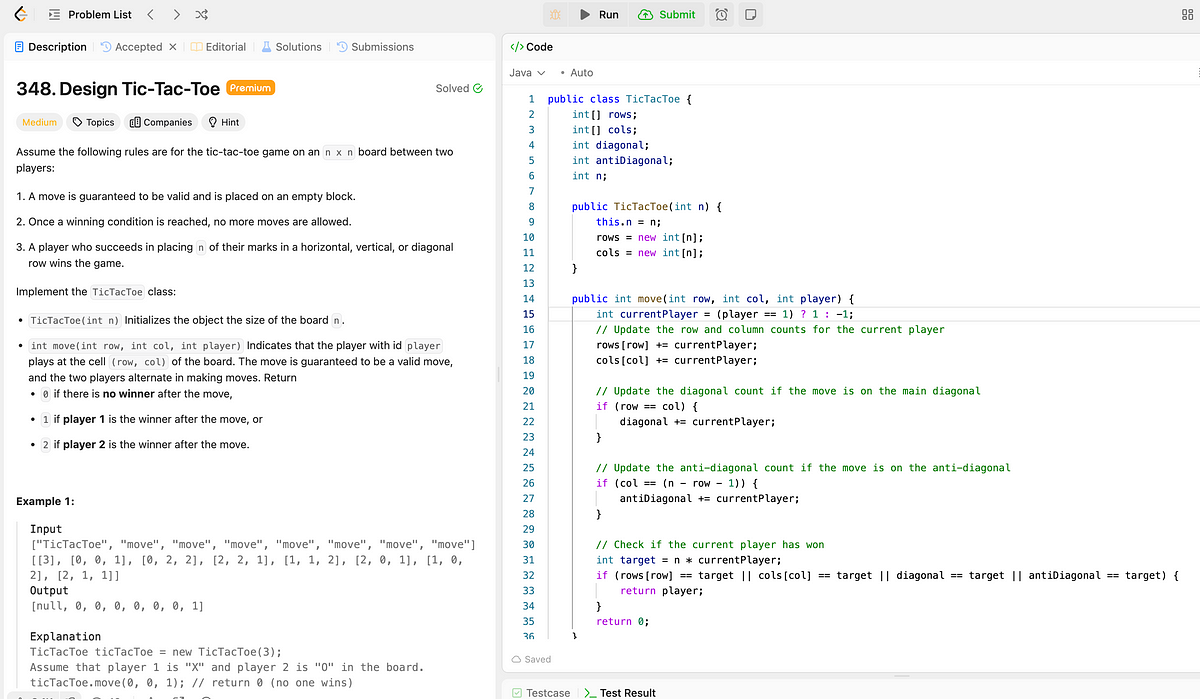The image size is (1200, 699).
Task: Click the panel divider handle between description and code
Action: point(498,374)
